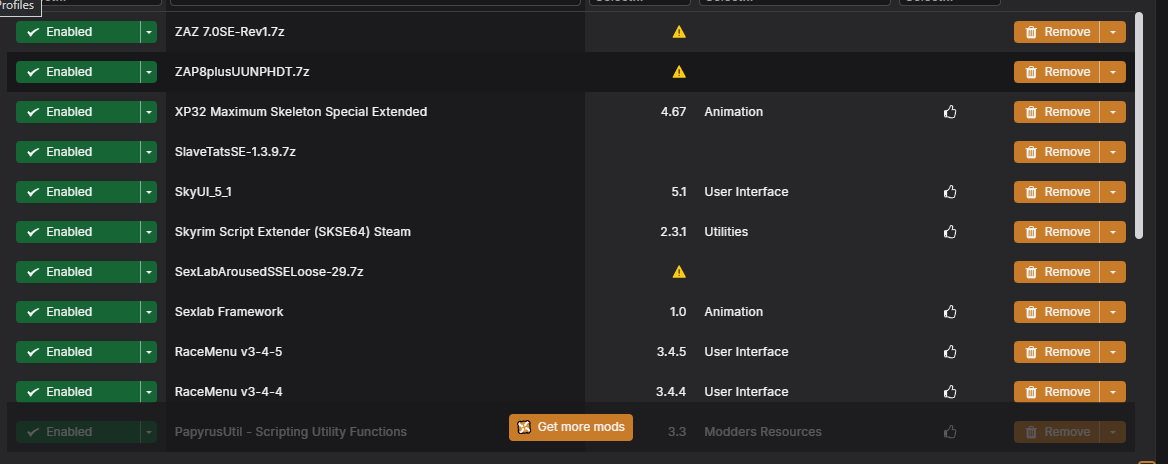The image size is (1168, 464).
Task: Select mod name Skyrim Script Extender (SKSE64) Steam
Action: coord(293,232)
